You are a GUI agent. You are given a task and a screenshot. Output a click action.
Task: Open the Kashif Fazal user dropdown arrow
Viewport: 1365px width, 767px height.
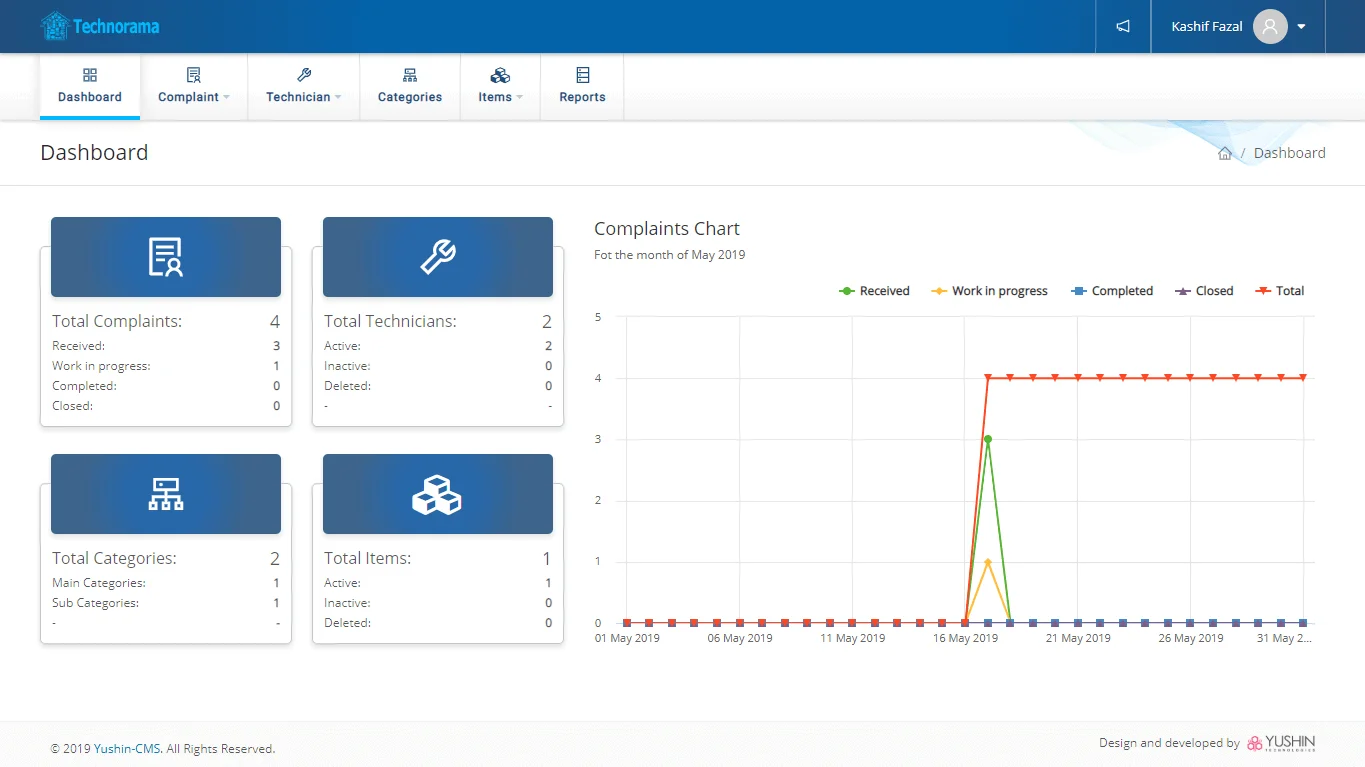coord(1301,27)
